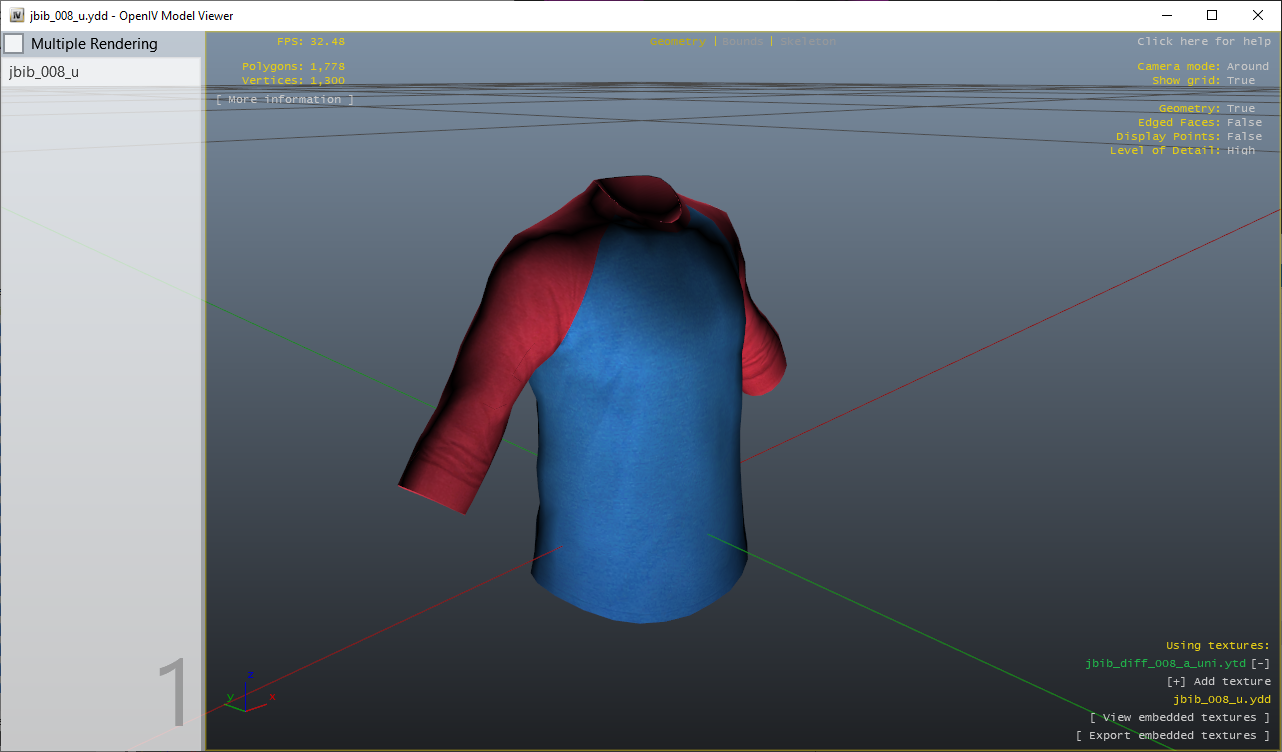Click the jbib_008_u.ydd texture source entry
Viewport: 1282px width, 752px height.
point(1222,699)
